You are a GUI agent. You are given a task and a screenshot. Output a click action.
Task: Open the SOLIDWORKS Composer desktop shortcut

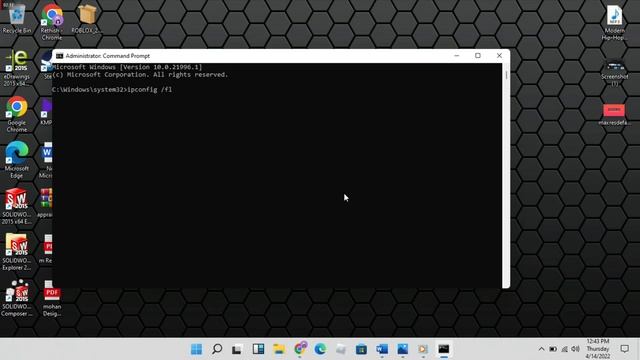pos(17,298)
